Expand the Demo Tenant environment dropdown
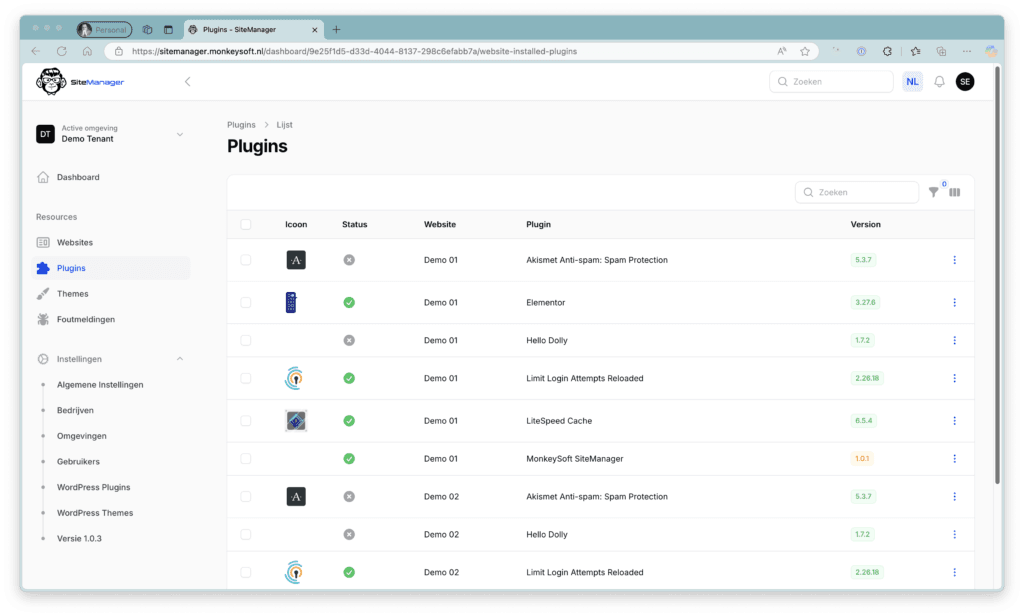 pyautogui.click(x=180, y=134)
